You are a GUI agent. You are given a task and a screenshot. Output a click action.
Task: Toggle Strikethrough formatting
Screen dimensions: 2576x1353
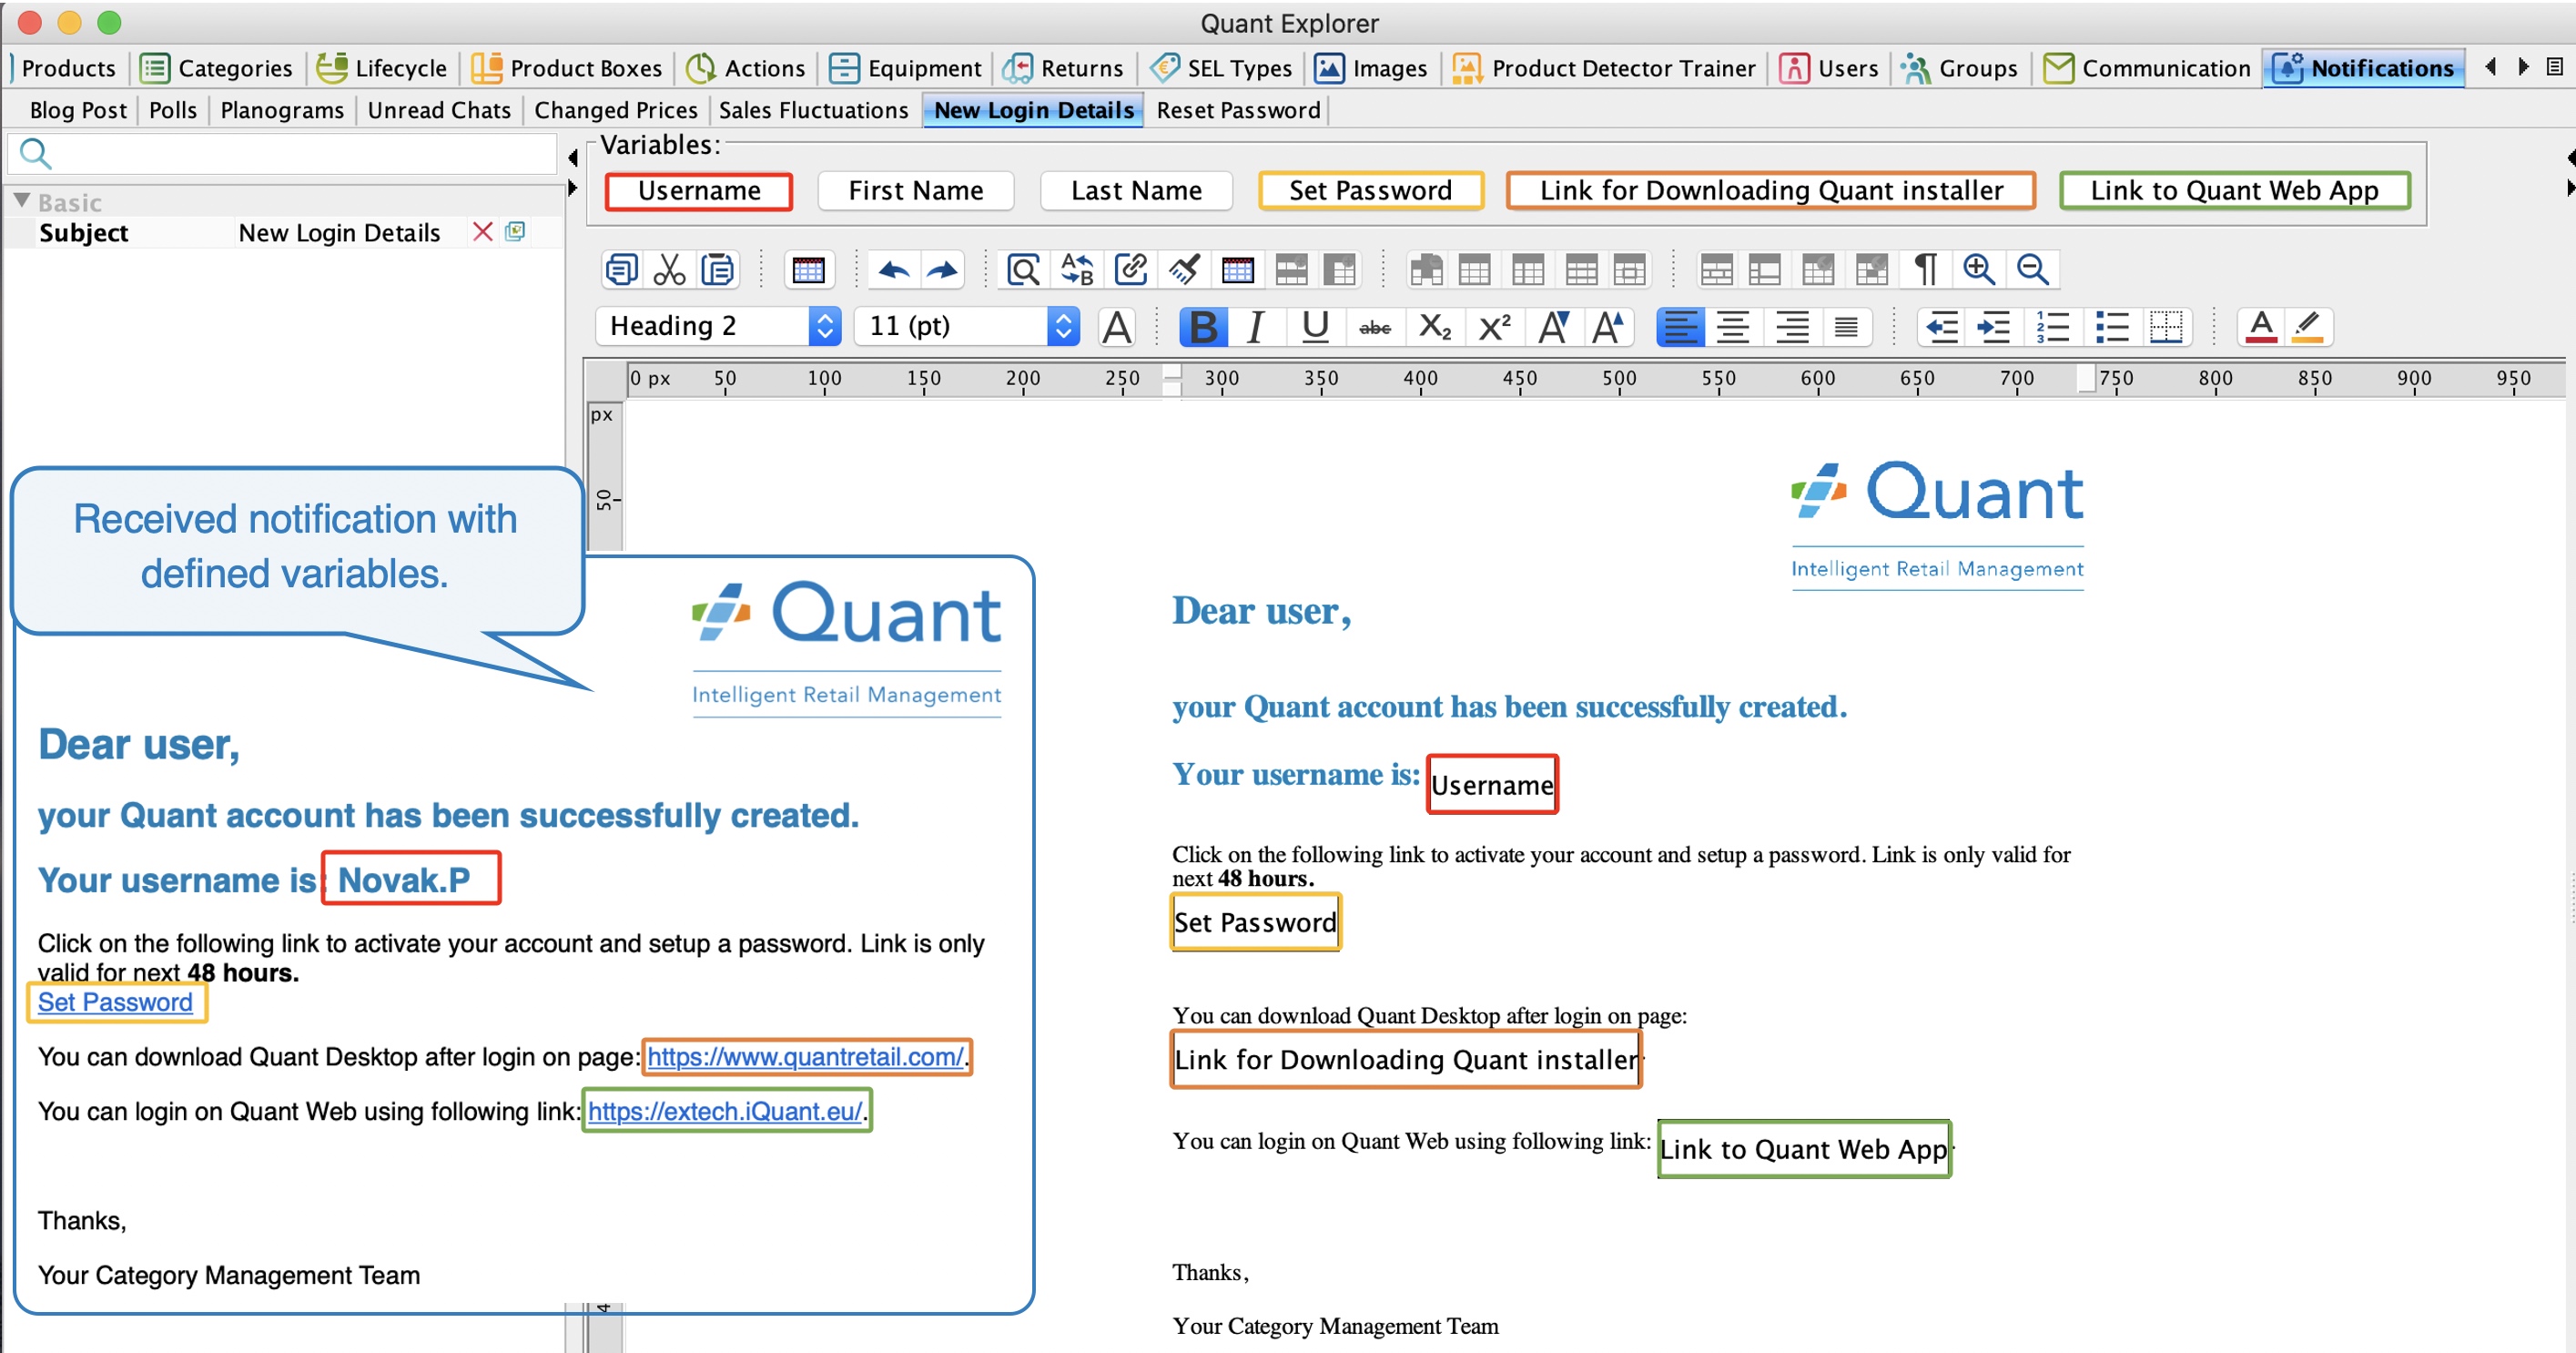(1375, 326)
